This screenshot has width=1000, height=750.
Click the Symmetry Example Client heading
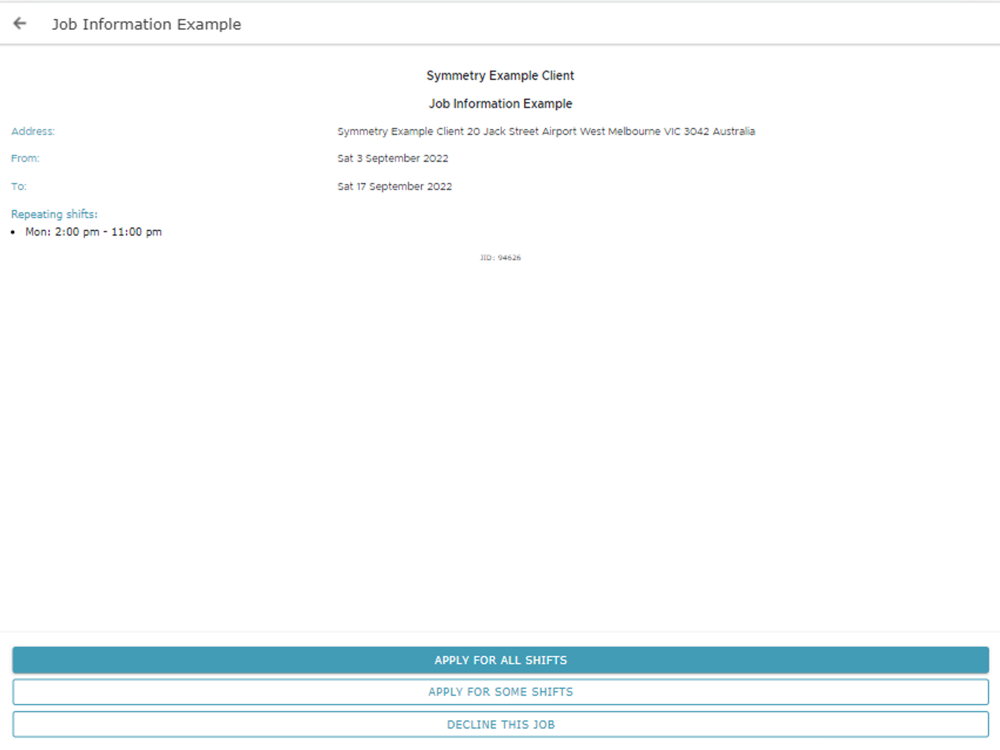(501, 75)
